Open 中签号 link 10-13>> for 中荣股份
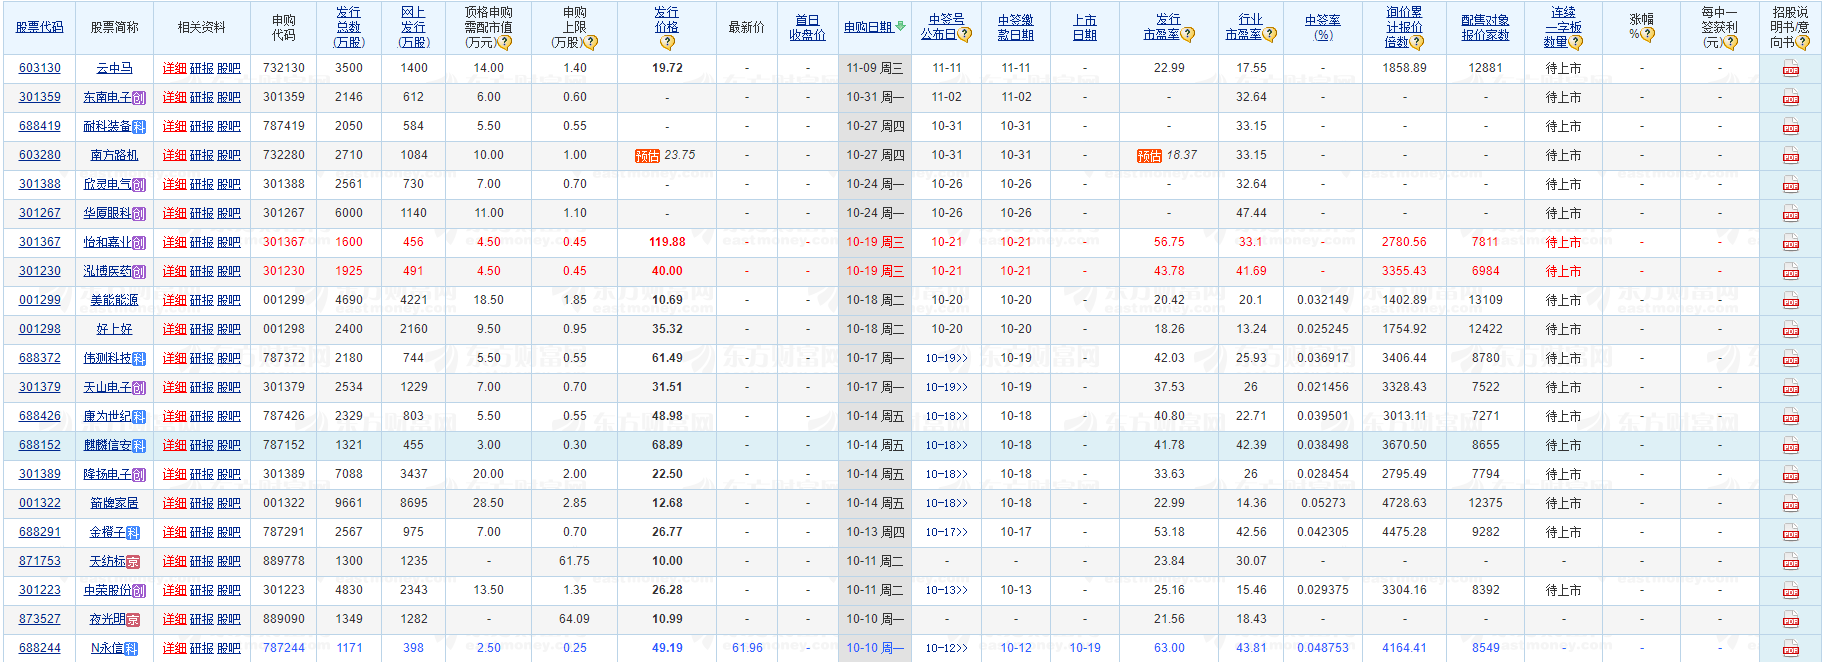The height and width of the screenshot is (662, 1822). coord(946,590)
